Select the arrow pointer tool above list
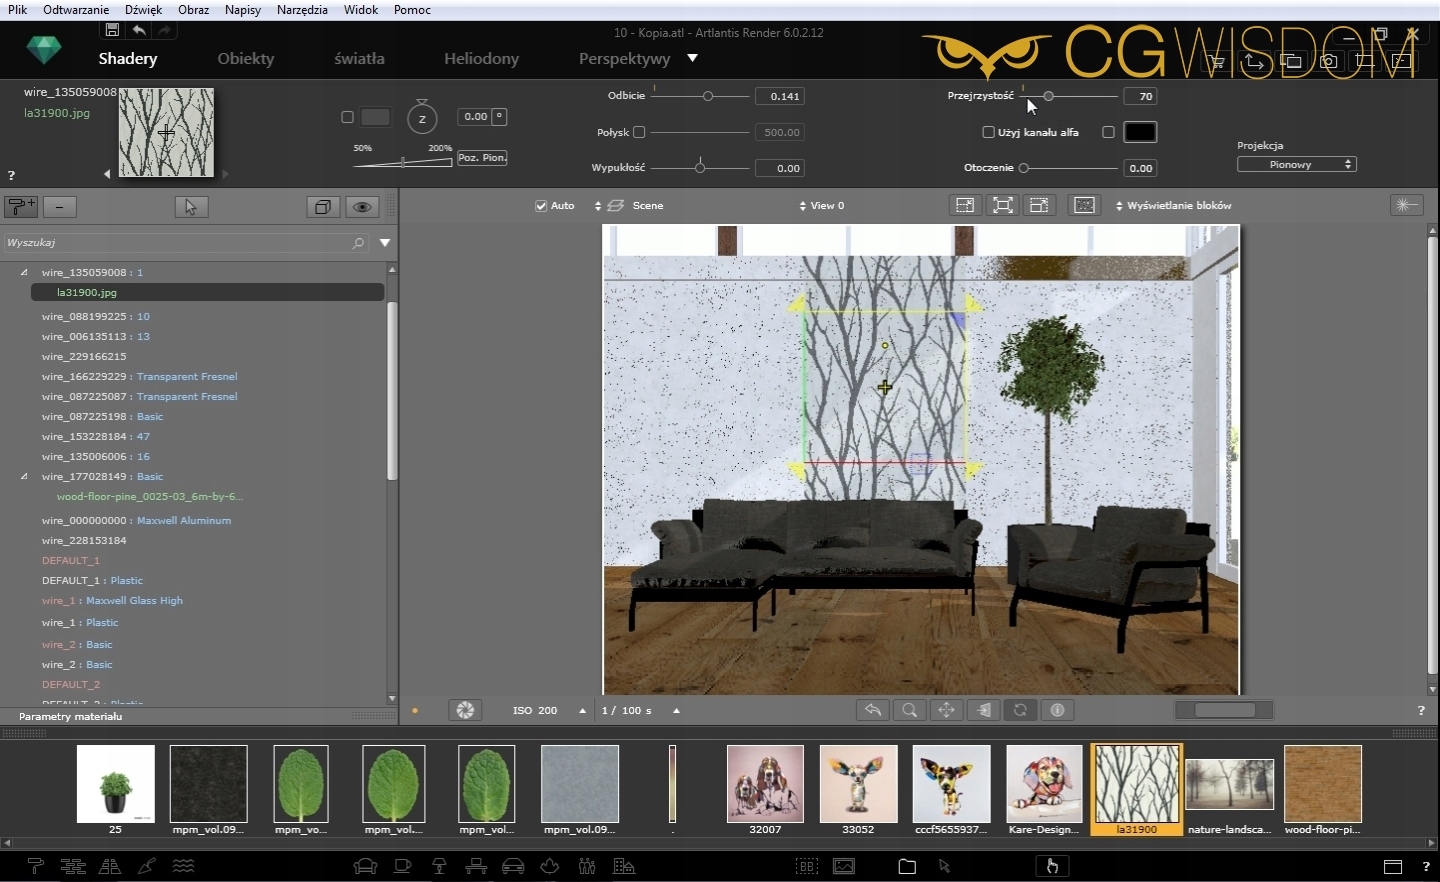Screen dimensions: 1440x882 [x=191, y=207]
